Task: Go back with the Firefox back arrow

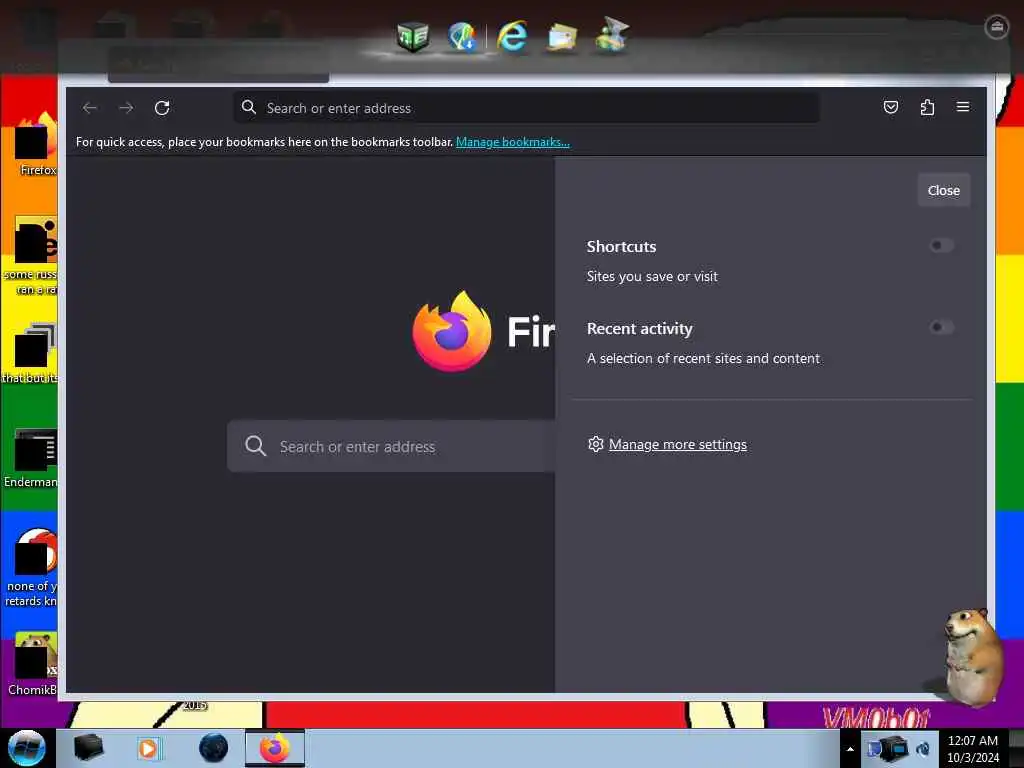Action: point(90,108)
